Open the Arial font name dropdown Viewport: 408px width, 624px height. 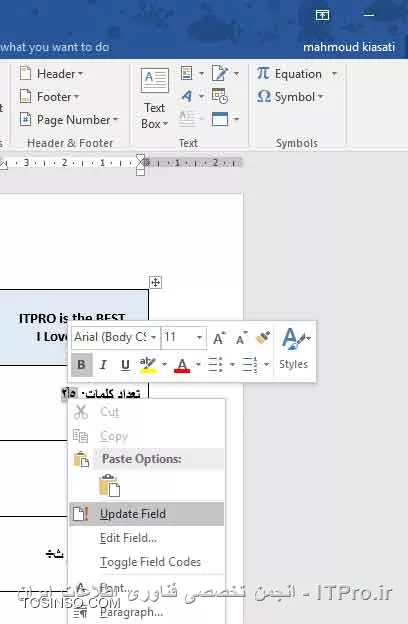153,337
